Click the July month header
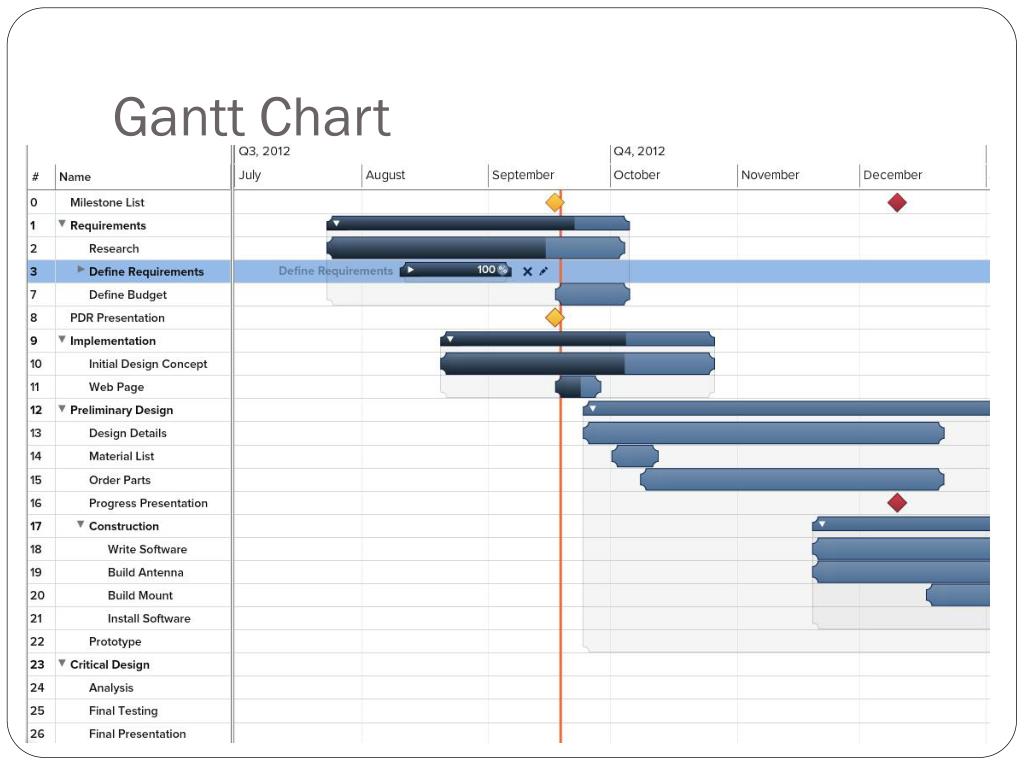Screen dimensions: 1024x768 tap(249, 175)
